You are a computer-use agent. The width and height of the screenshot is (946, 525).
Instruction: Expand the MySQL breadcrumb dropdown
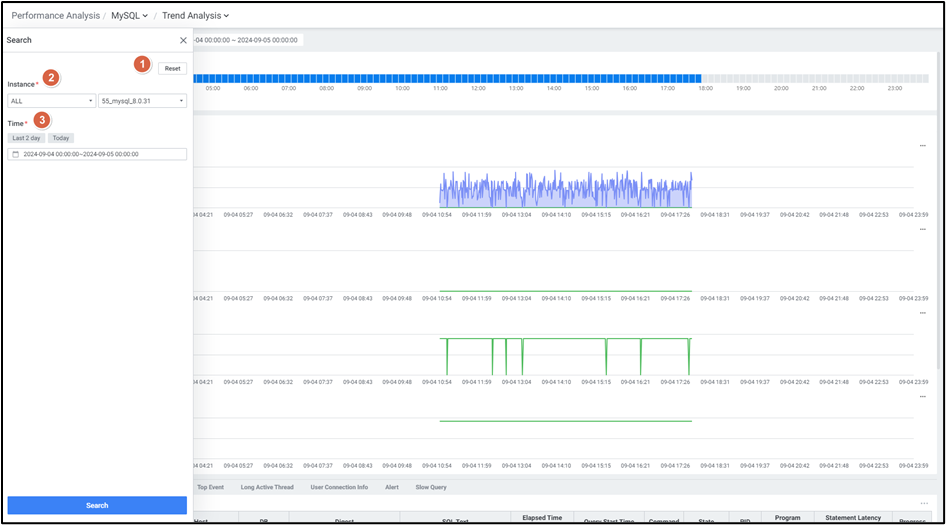[x=130, y=16]
